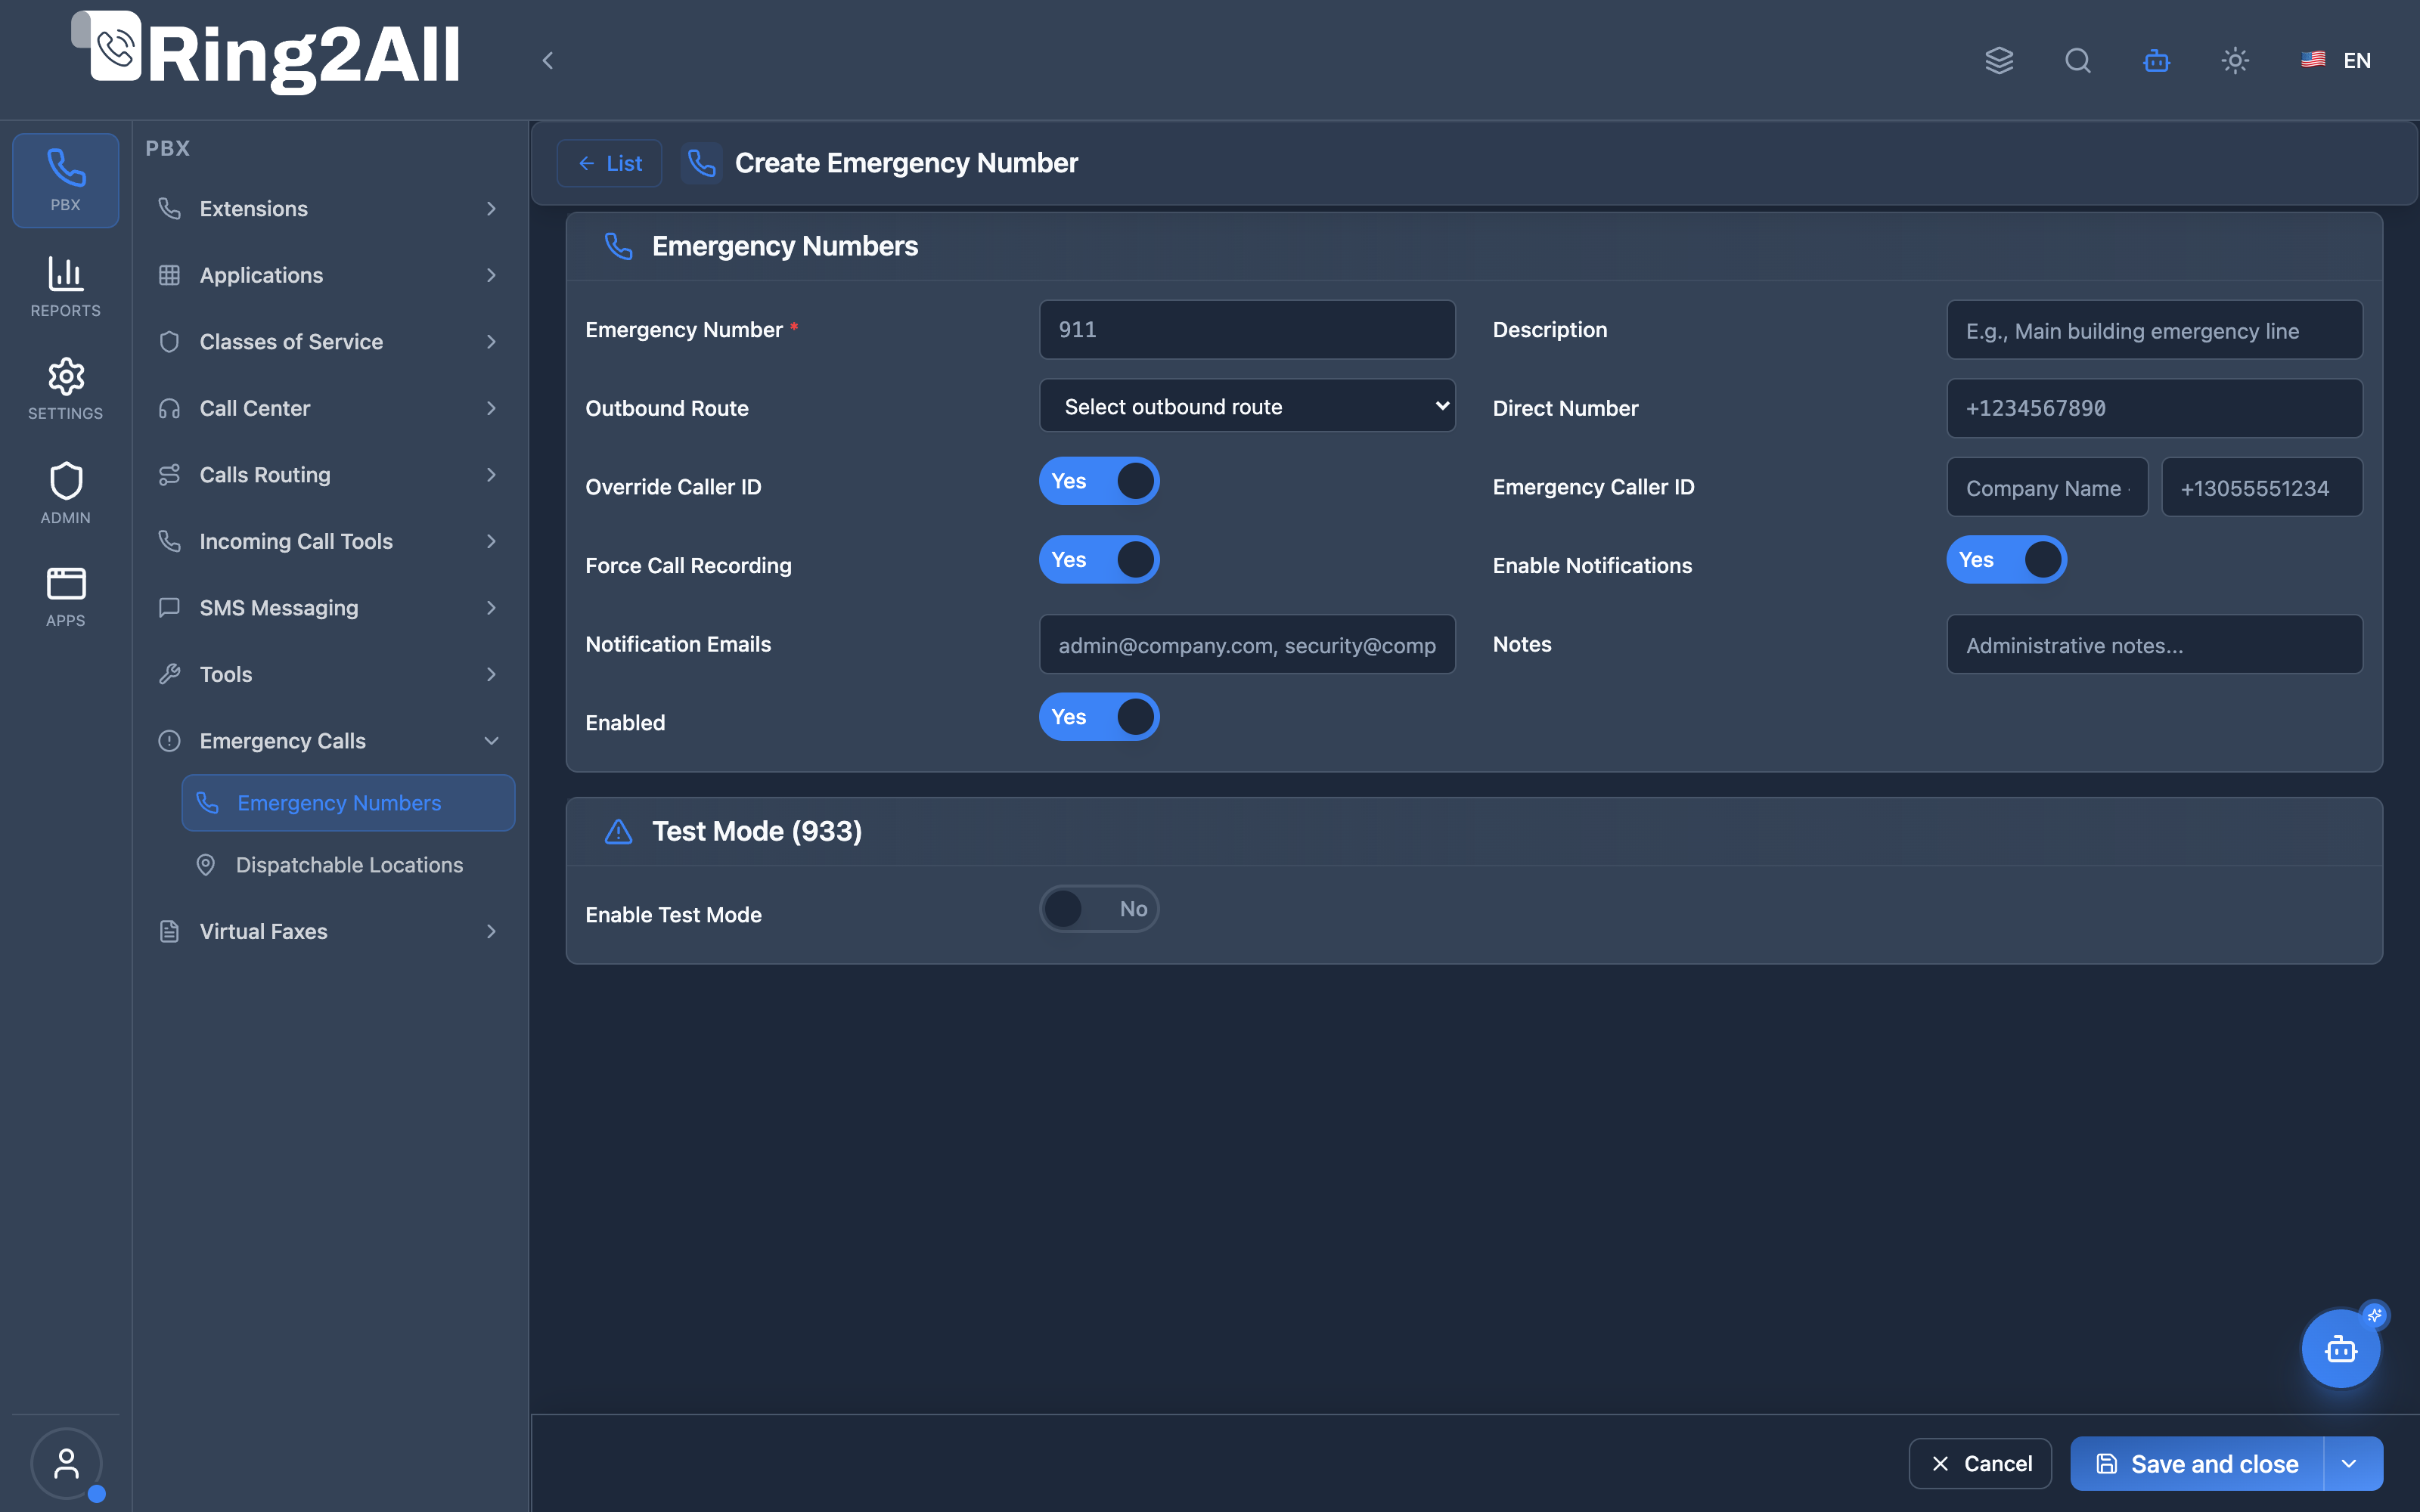Click the robot assistant icon in header
The height and width of the screenshot is (1512, 2420).
pyautogui.click(x=2156, y=61)
